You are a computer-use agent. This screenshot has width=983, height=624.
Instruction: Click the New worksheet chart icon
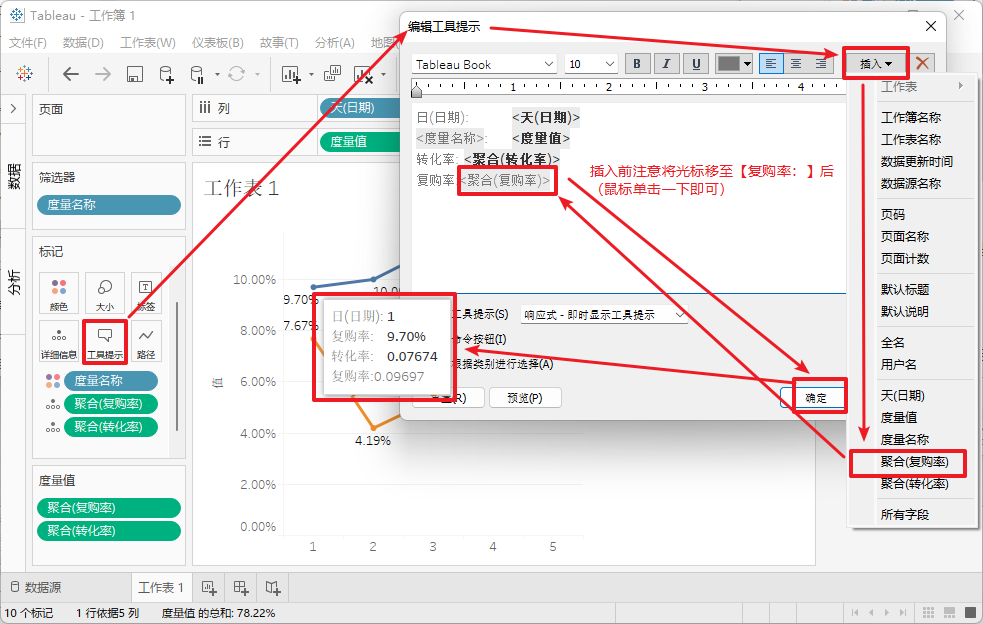pos(291,74)
